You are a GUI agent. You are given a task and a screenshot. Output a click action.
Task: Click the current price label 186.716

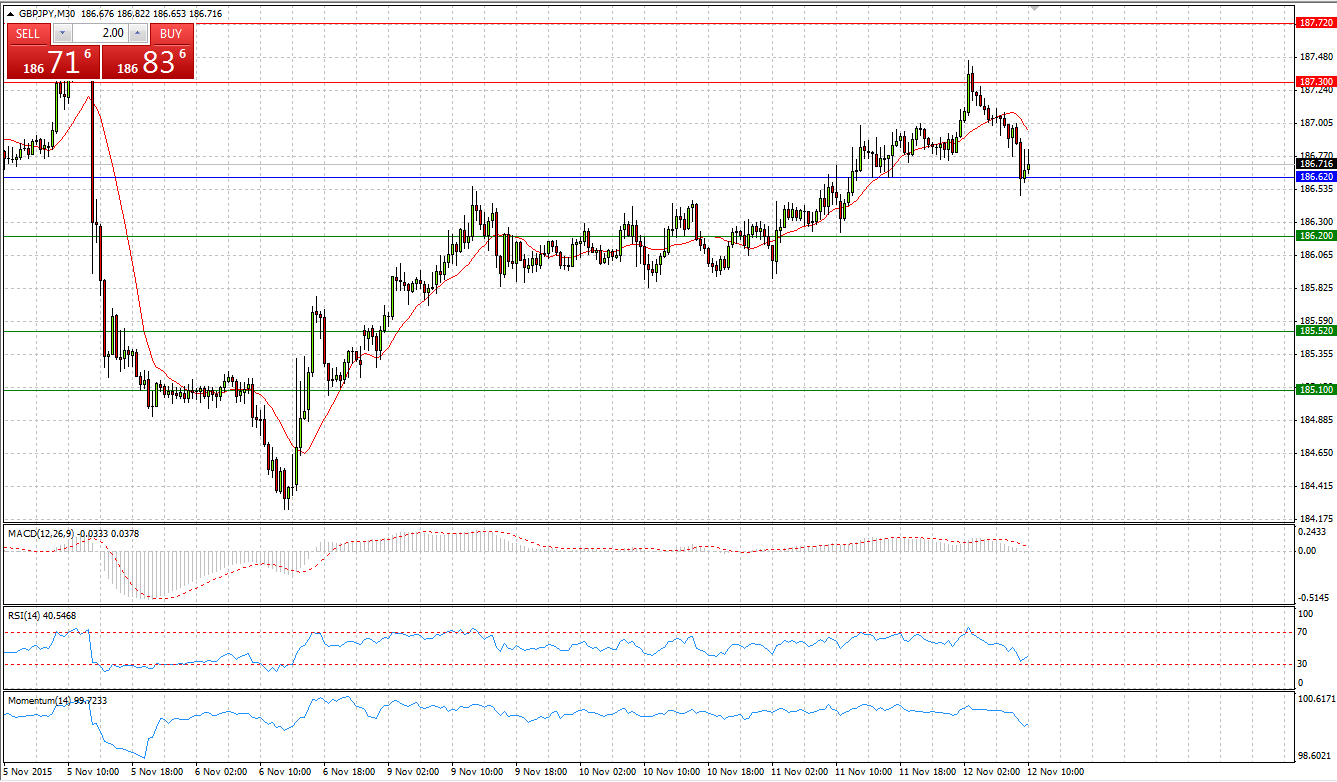[x=1315, y=163]
